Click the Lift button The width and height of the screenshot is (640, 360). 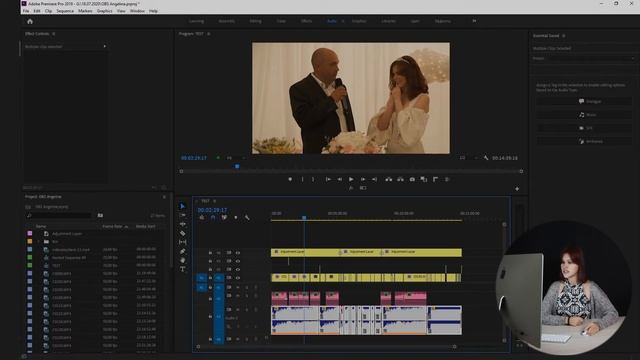[x=389, y=179]
